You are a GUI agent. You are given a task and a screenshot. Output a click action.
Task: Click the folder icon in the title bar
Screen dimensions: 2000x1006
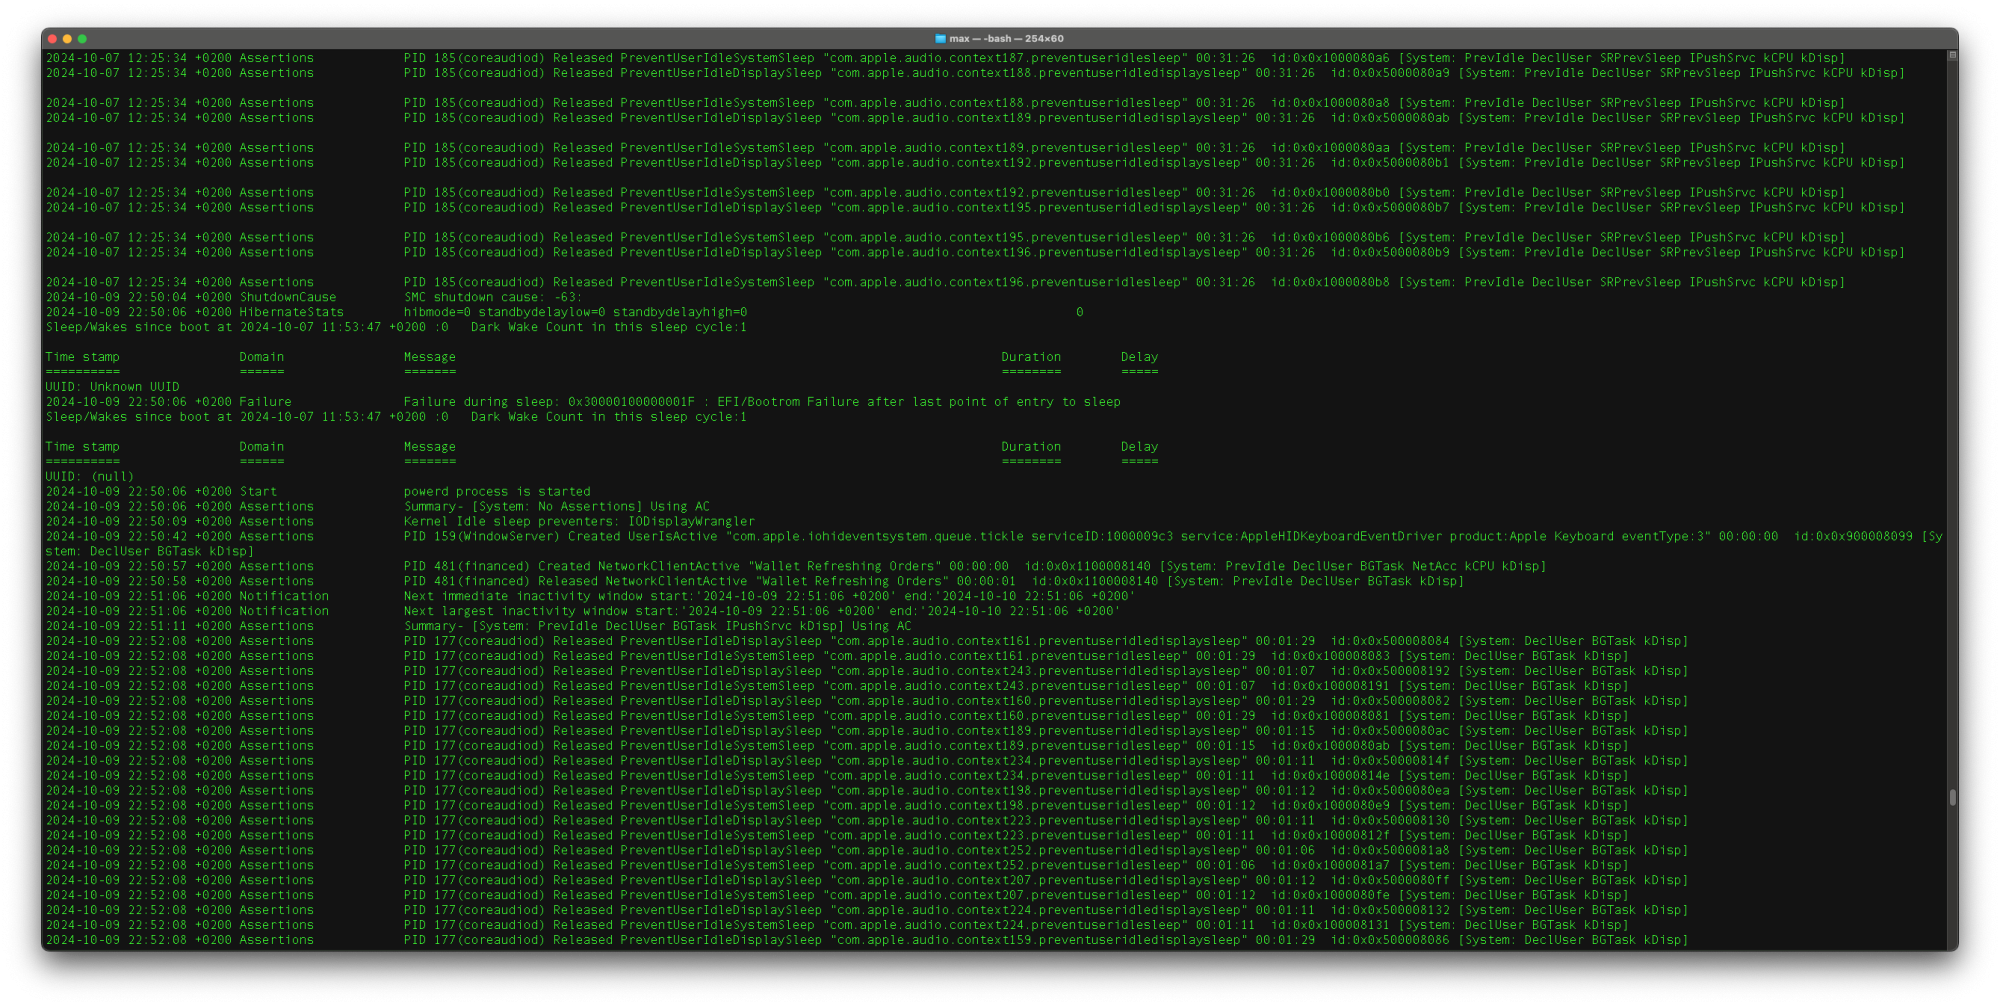(940, 39)
